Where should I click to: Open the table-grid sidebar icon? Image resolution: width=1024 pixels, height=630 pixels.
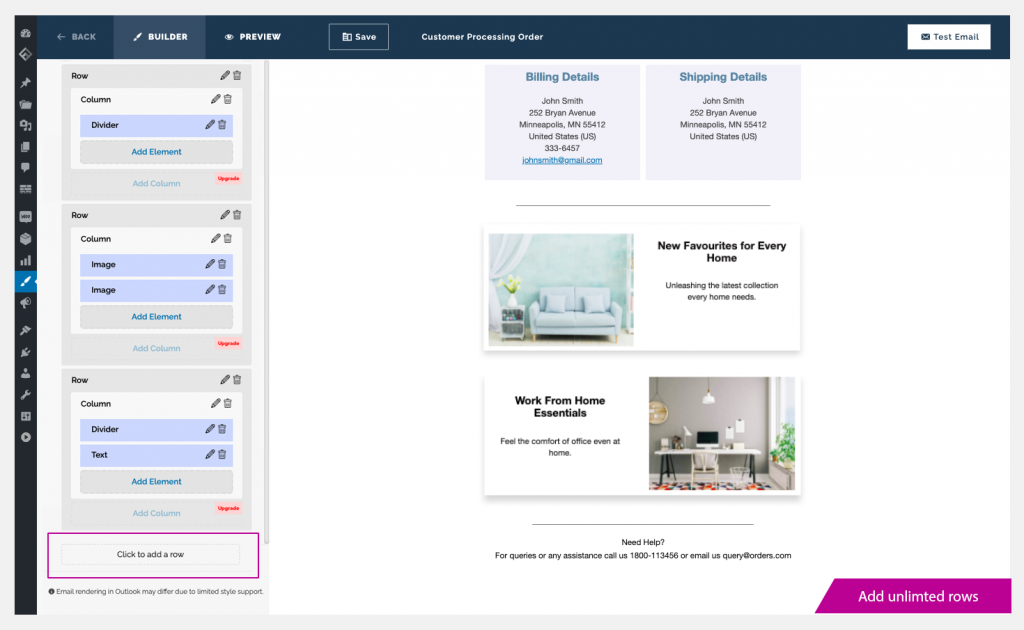[25, 189]
